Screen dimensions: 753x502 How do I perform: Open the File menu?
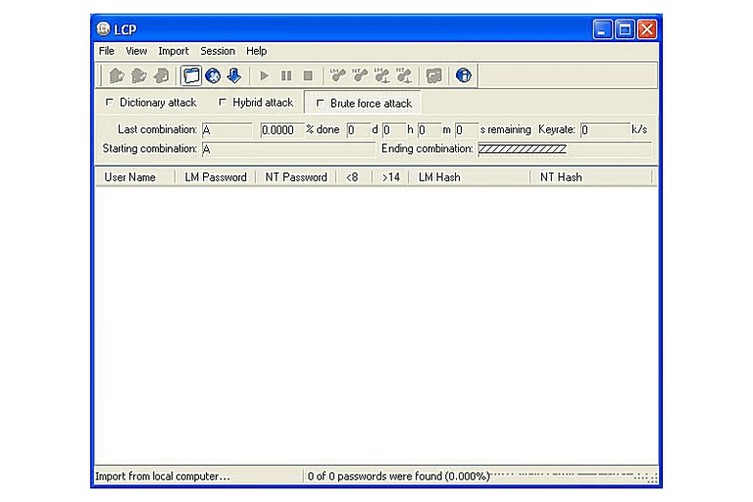coord(106,51)
